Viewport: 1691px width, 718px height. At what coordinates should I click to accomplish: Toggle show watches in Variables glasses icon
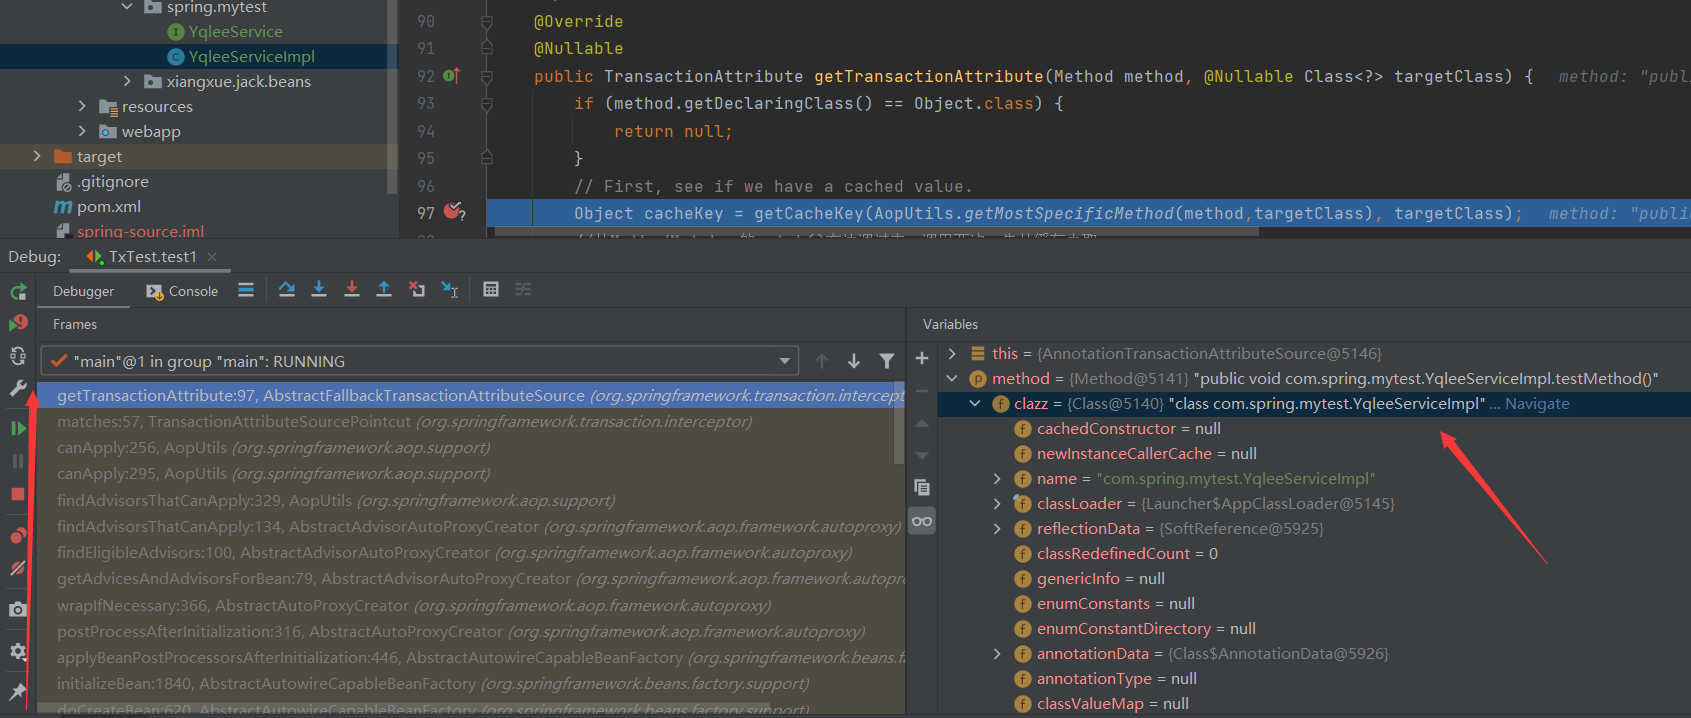922,521
